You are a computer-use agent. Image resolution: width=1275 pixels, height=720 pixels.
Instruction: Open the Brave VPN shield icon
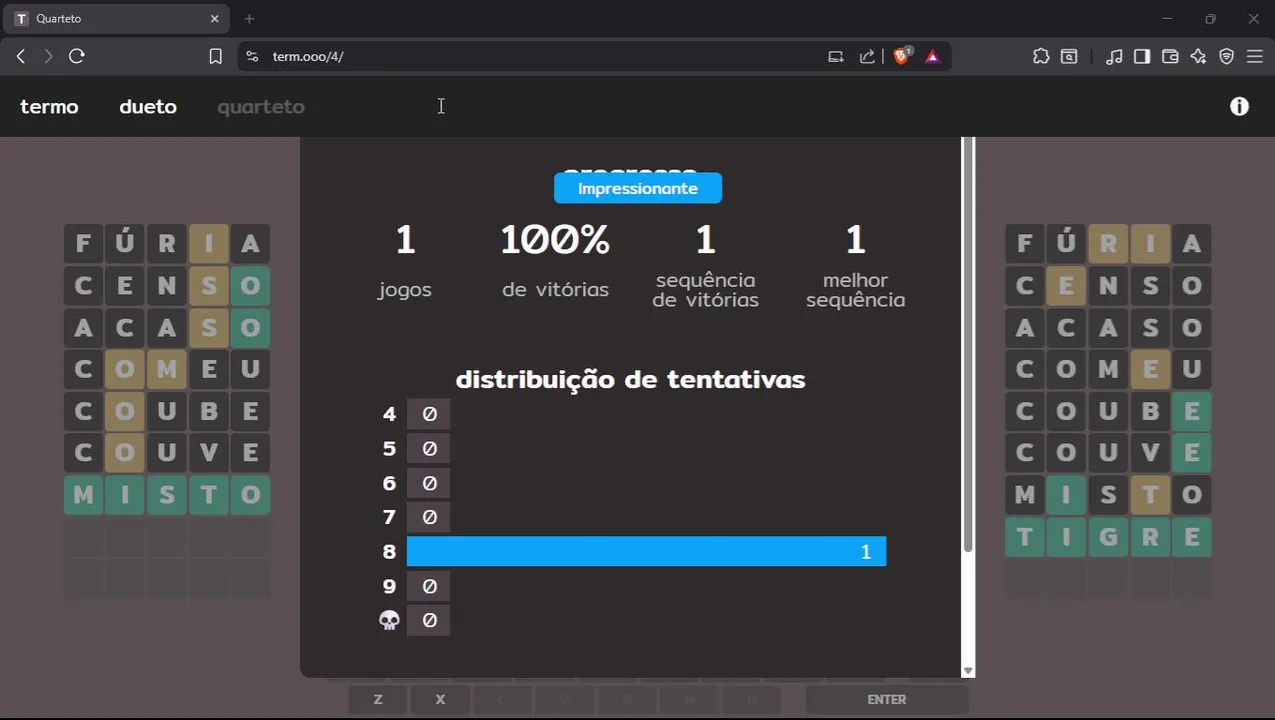pos(1227,57)
